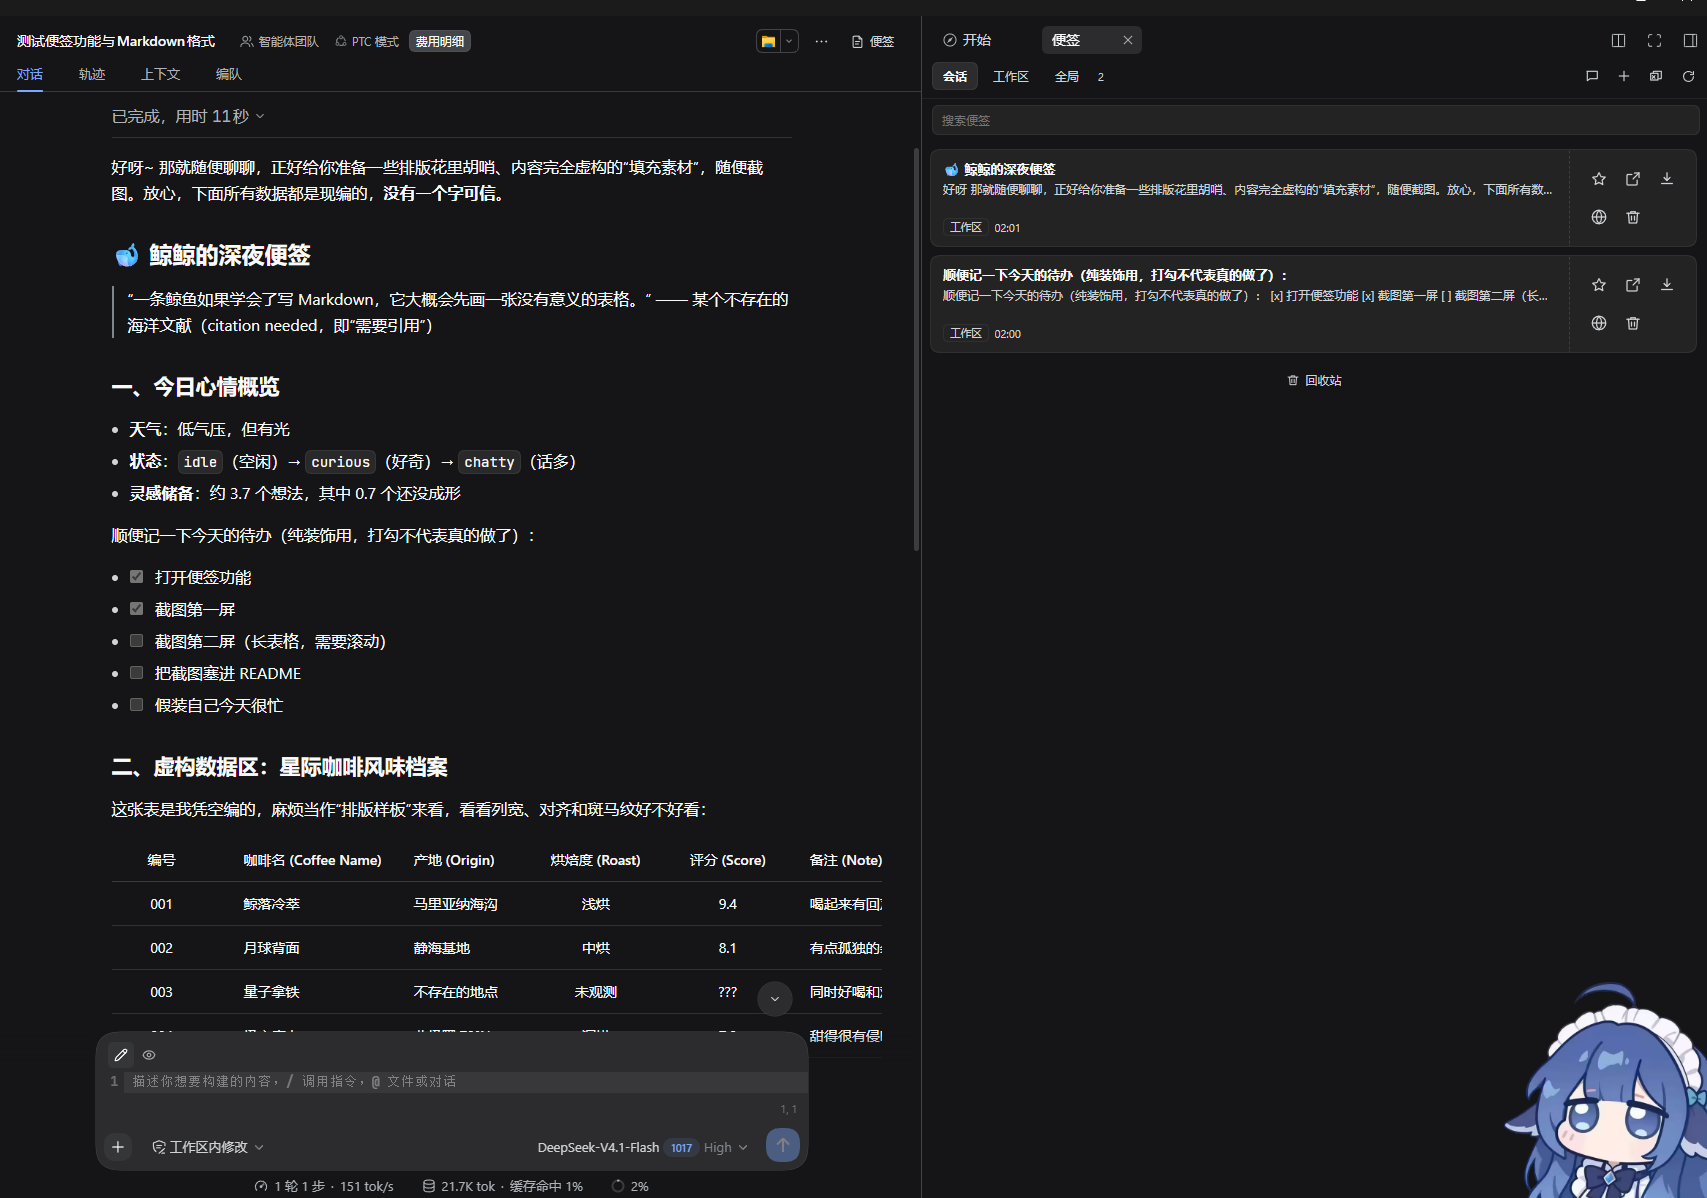Send the message with arrow button
The height and width of the screenshot is (1198, 1707).
click(783, 1146)
